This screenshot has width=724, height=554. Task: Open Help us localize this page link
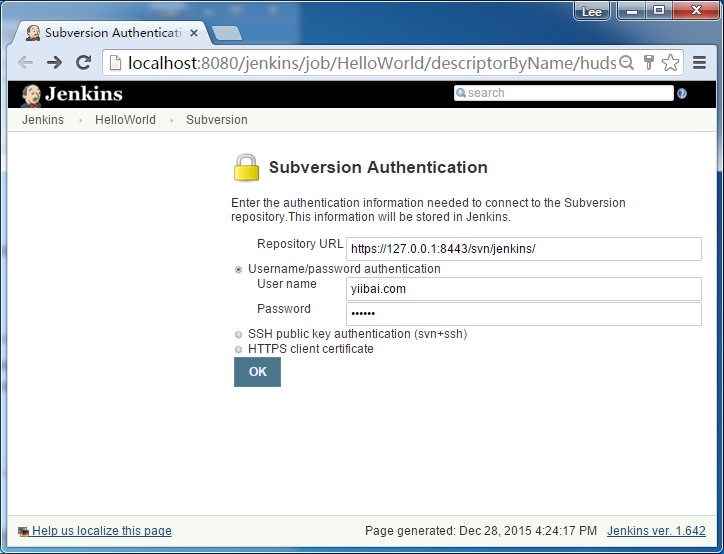click(x=101, y=531)
